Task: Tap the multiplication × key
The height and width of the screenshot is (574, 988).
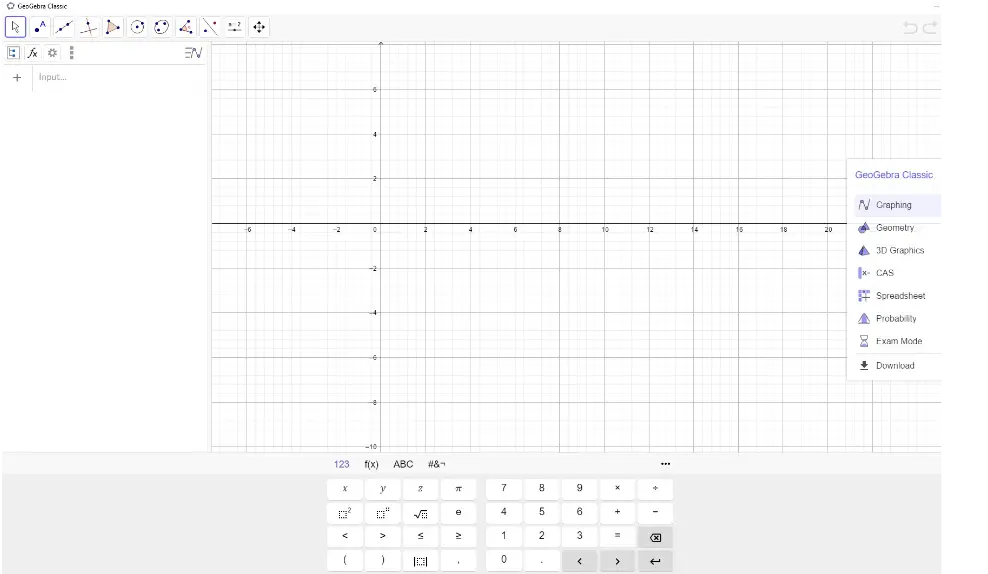Action: [617, 488]
